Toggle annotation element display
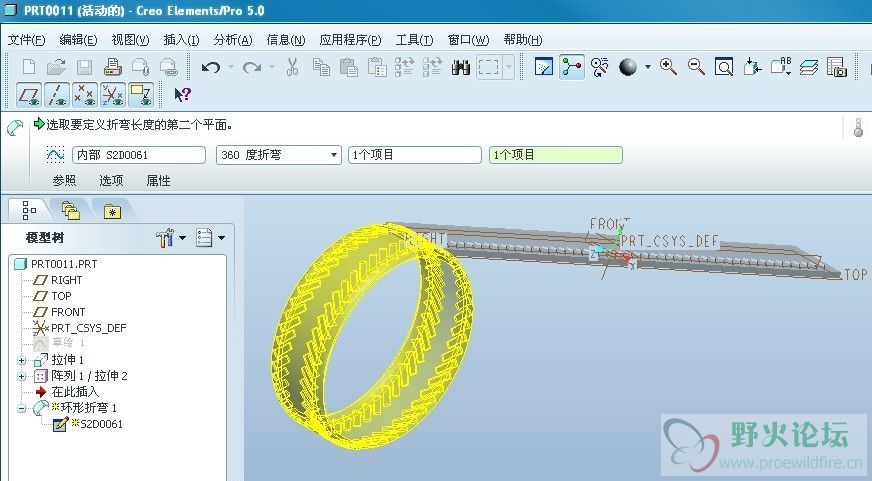872x481 pixels. coord(141,95)
